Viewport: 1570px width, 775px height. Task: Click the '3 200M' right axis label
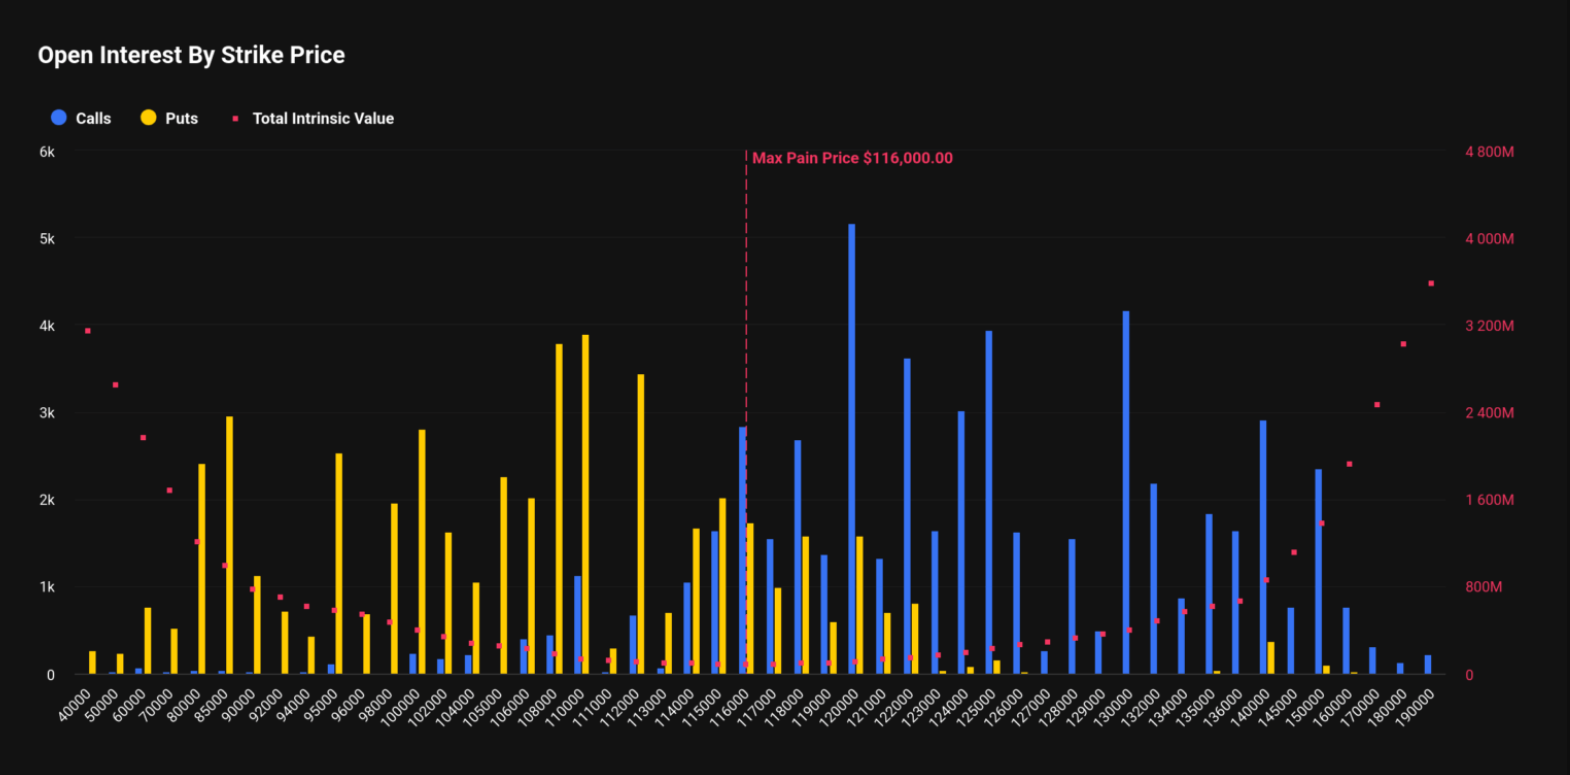1490,326
